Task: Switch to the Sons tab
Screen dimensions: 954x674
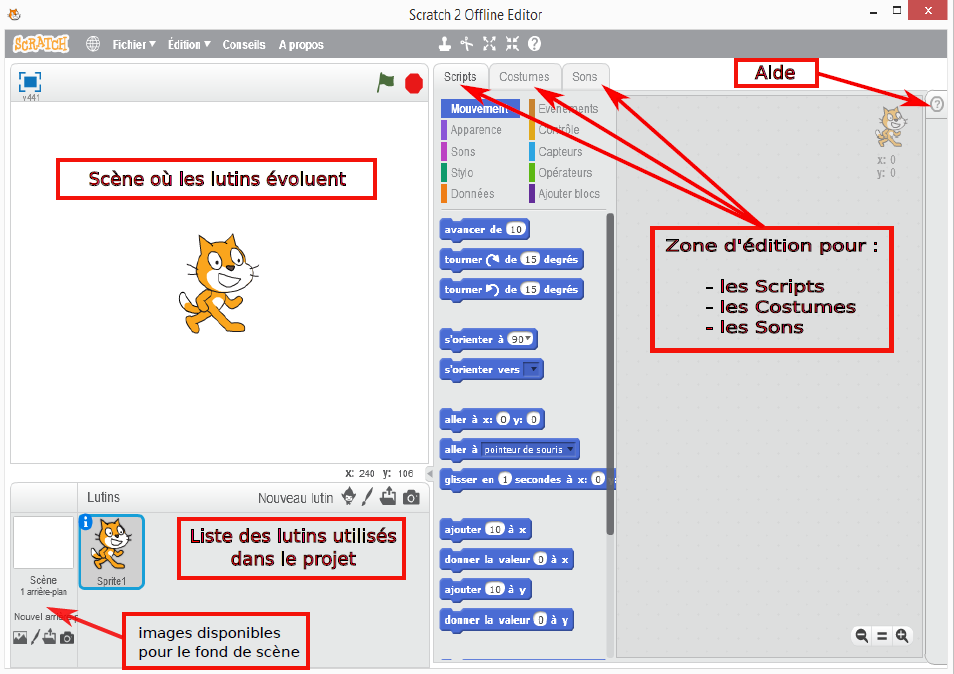Action: click(585, 77)
